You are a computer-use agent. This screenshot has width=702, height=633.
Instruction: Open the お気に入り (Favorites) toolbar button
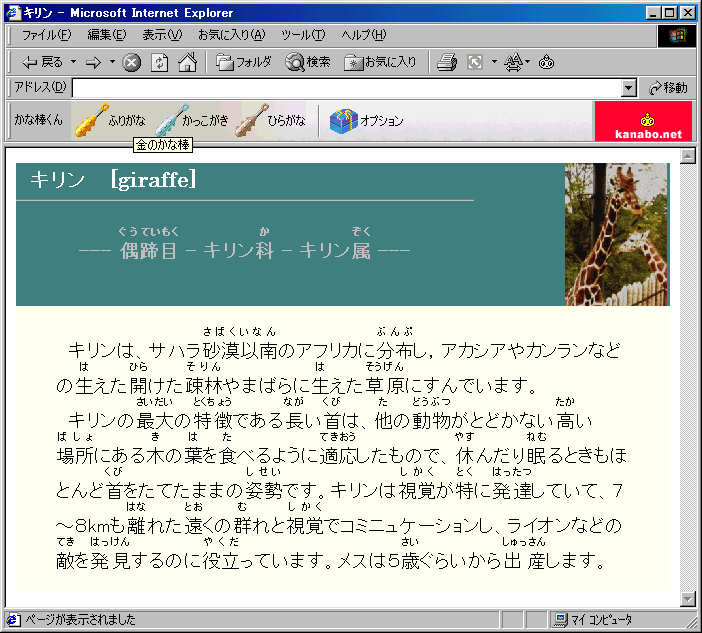click(381, 62)
